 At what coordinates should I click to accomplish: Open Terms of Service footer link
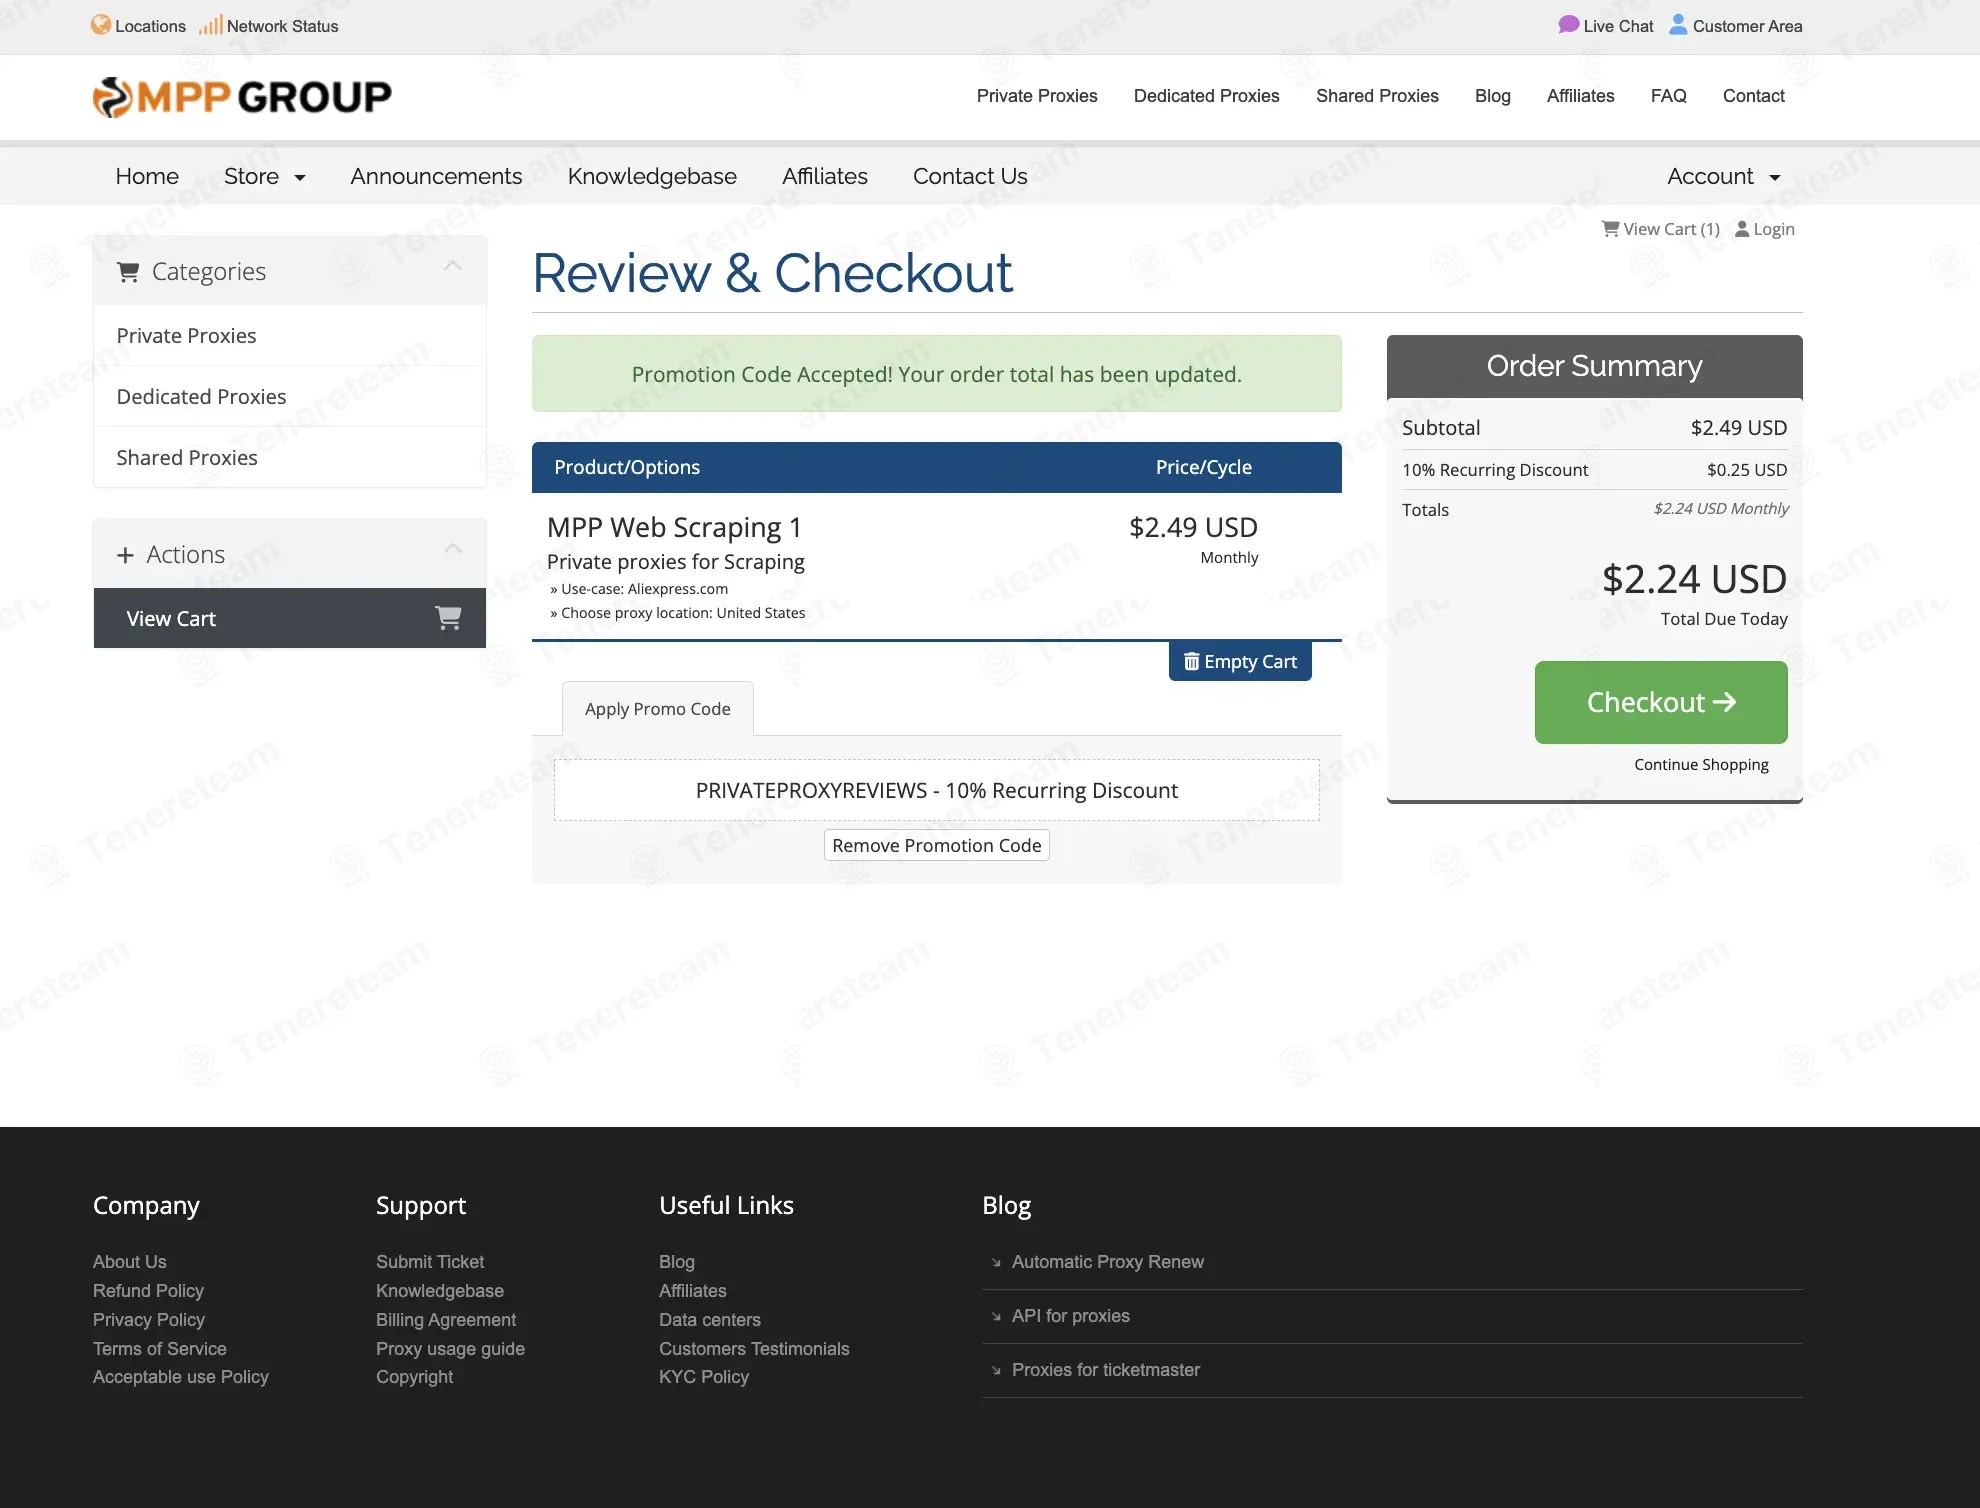(160, 1349)
